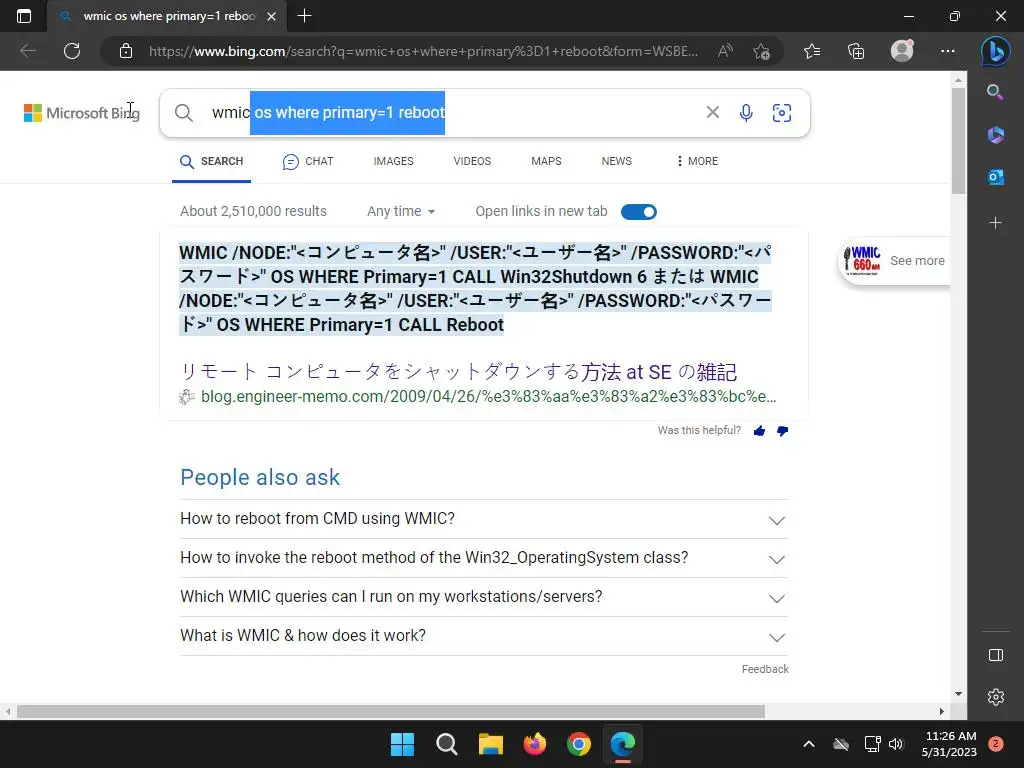1024x768 pixels.
Task: Toggle Open links in new tab switch
Action: coord(639,212)
